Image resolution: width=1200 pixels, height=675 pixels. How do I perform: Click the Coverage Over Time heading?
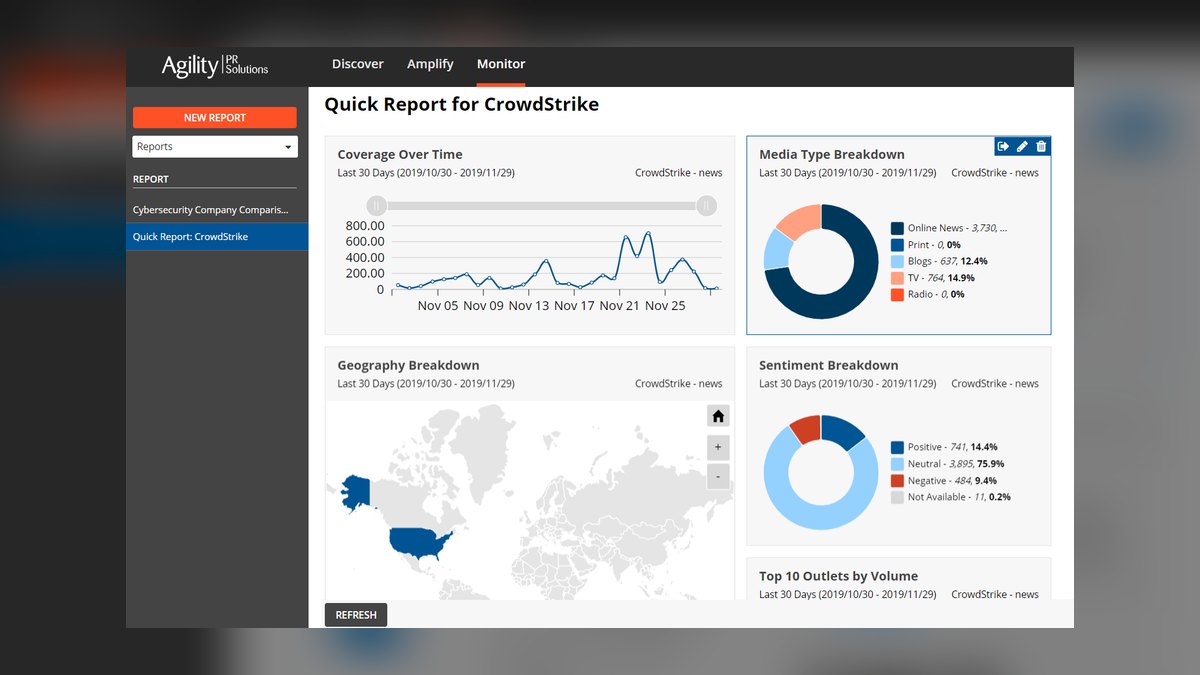pos(400,154)
